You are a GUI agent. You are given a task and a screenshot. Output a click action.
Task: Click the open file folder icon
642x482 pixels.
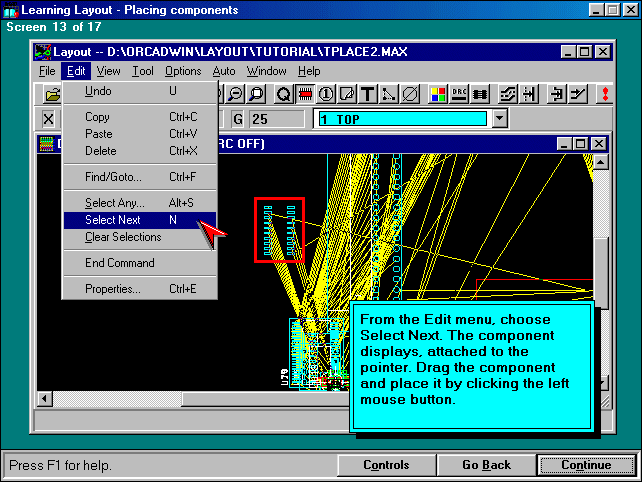click(52, 94)
